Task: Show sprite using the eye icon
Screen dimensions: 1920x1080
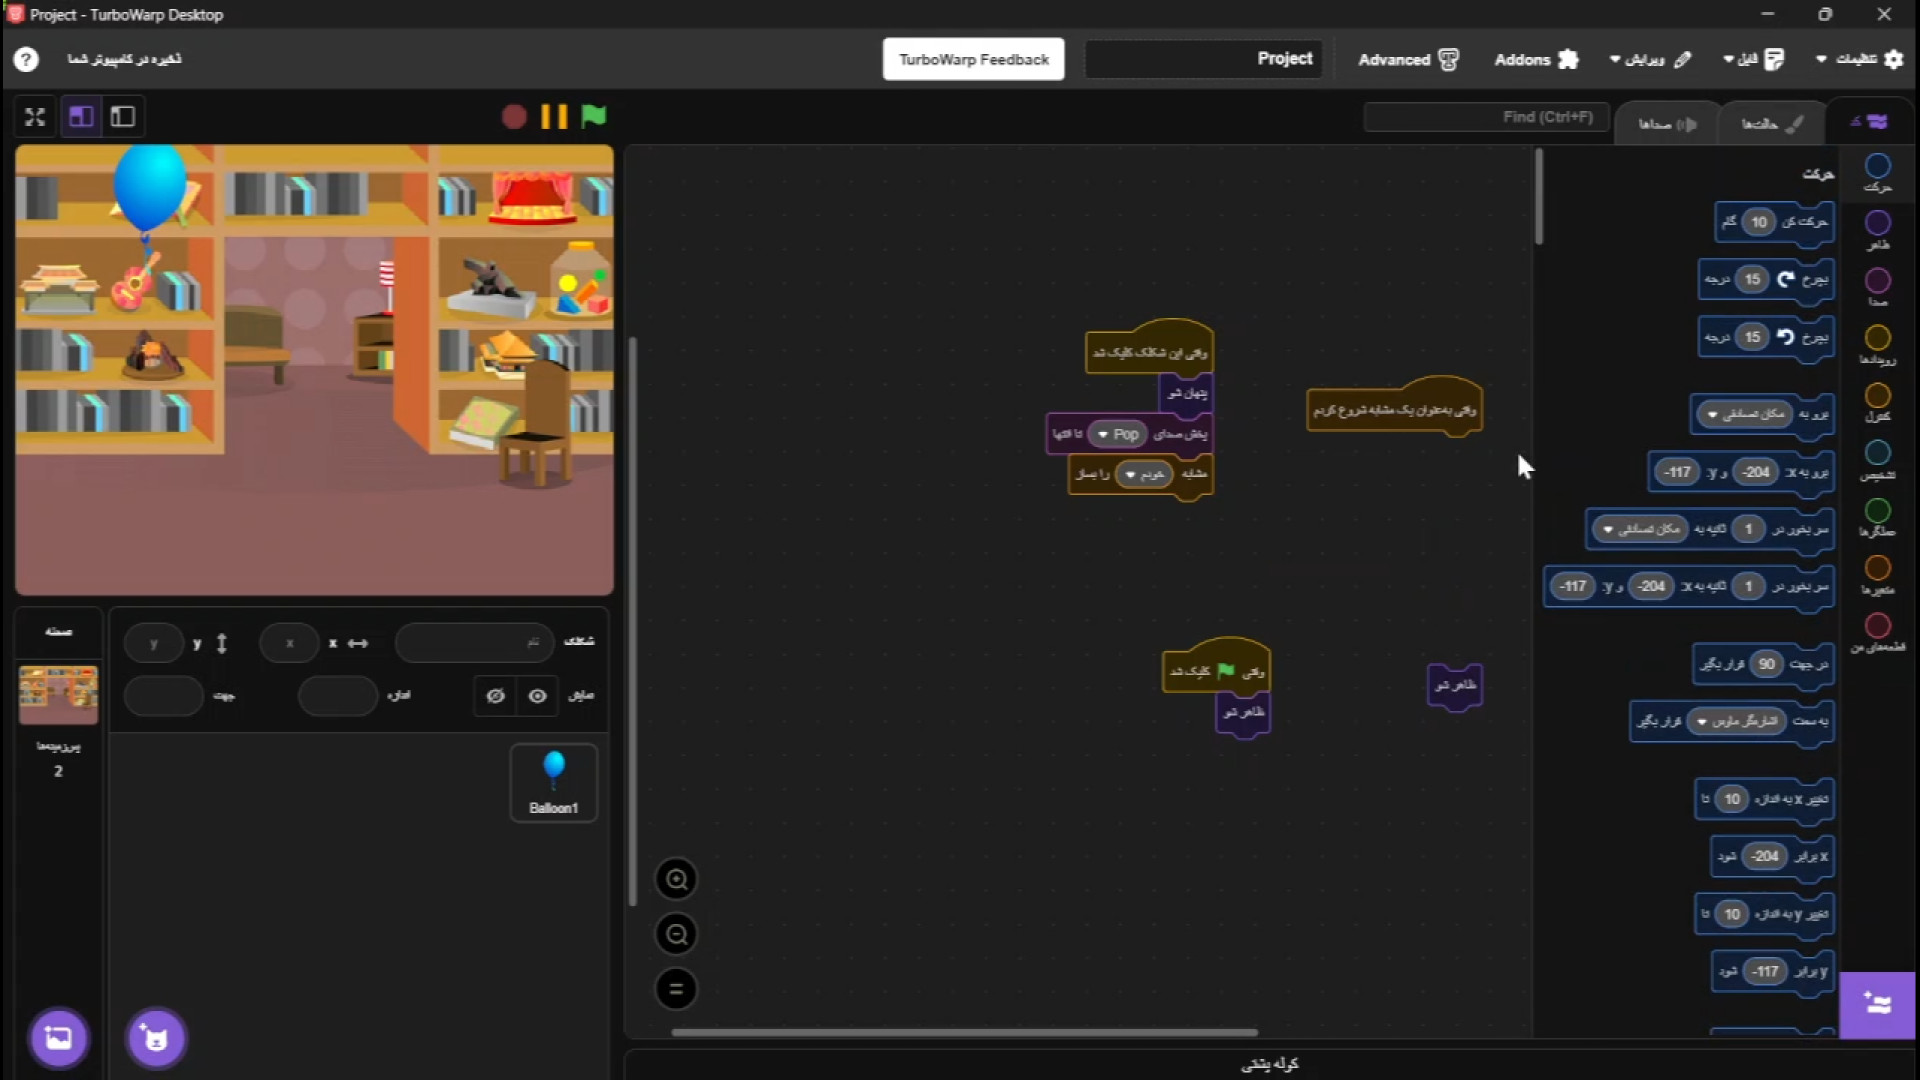Action: click(537, 696)
